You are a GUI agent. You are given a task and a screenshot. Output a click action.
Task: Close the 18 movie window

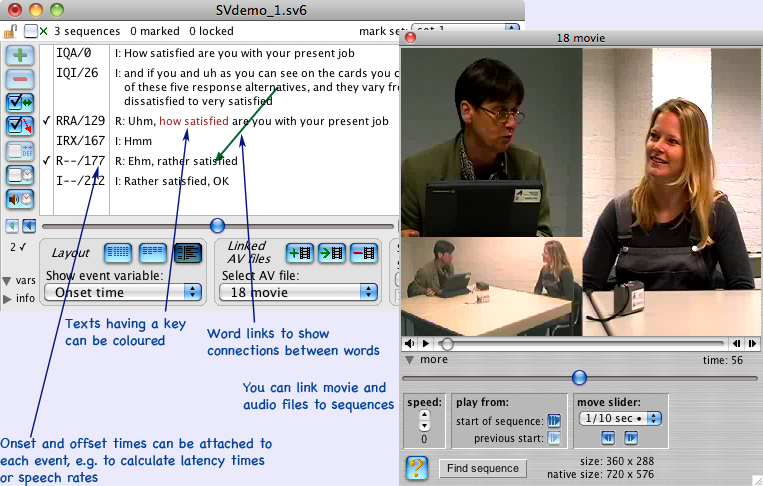411,37
